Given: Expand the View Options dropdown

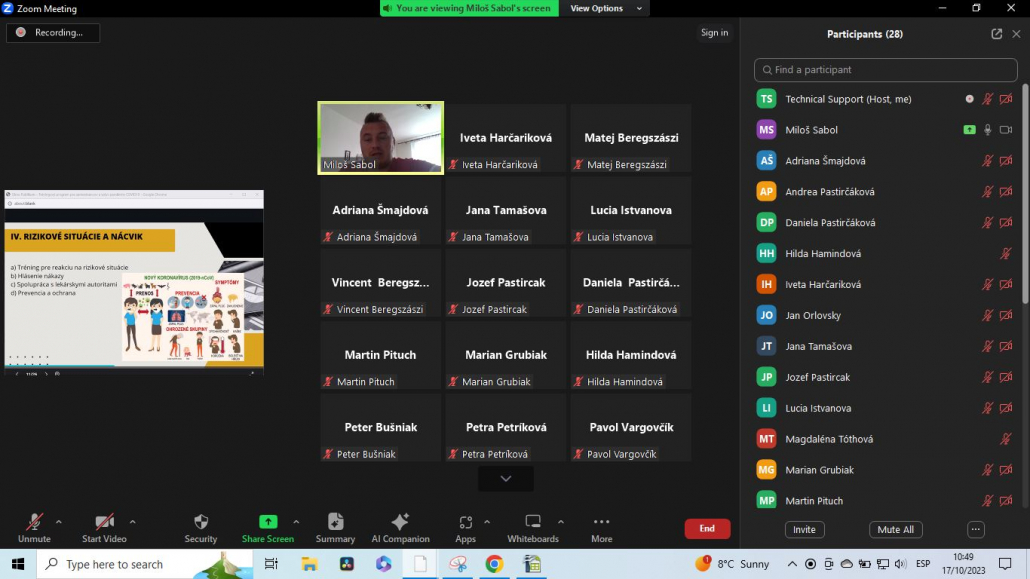Looking at the screenshot, I should (596, 8).
